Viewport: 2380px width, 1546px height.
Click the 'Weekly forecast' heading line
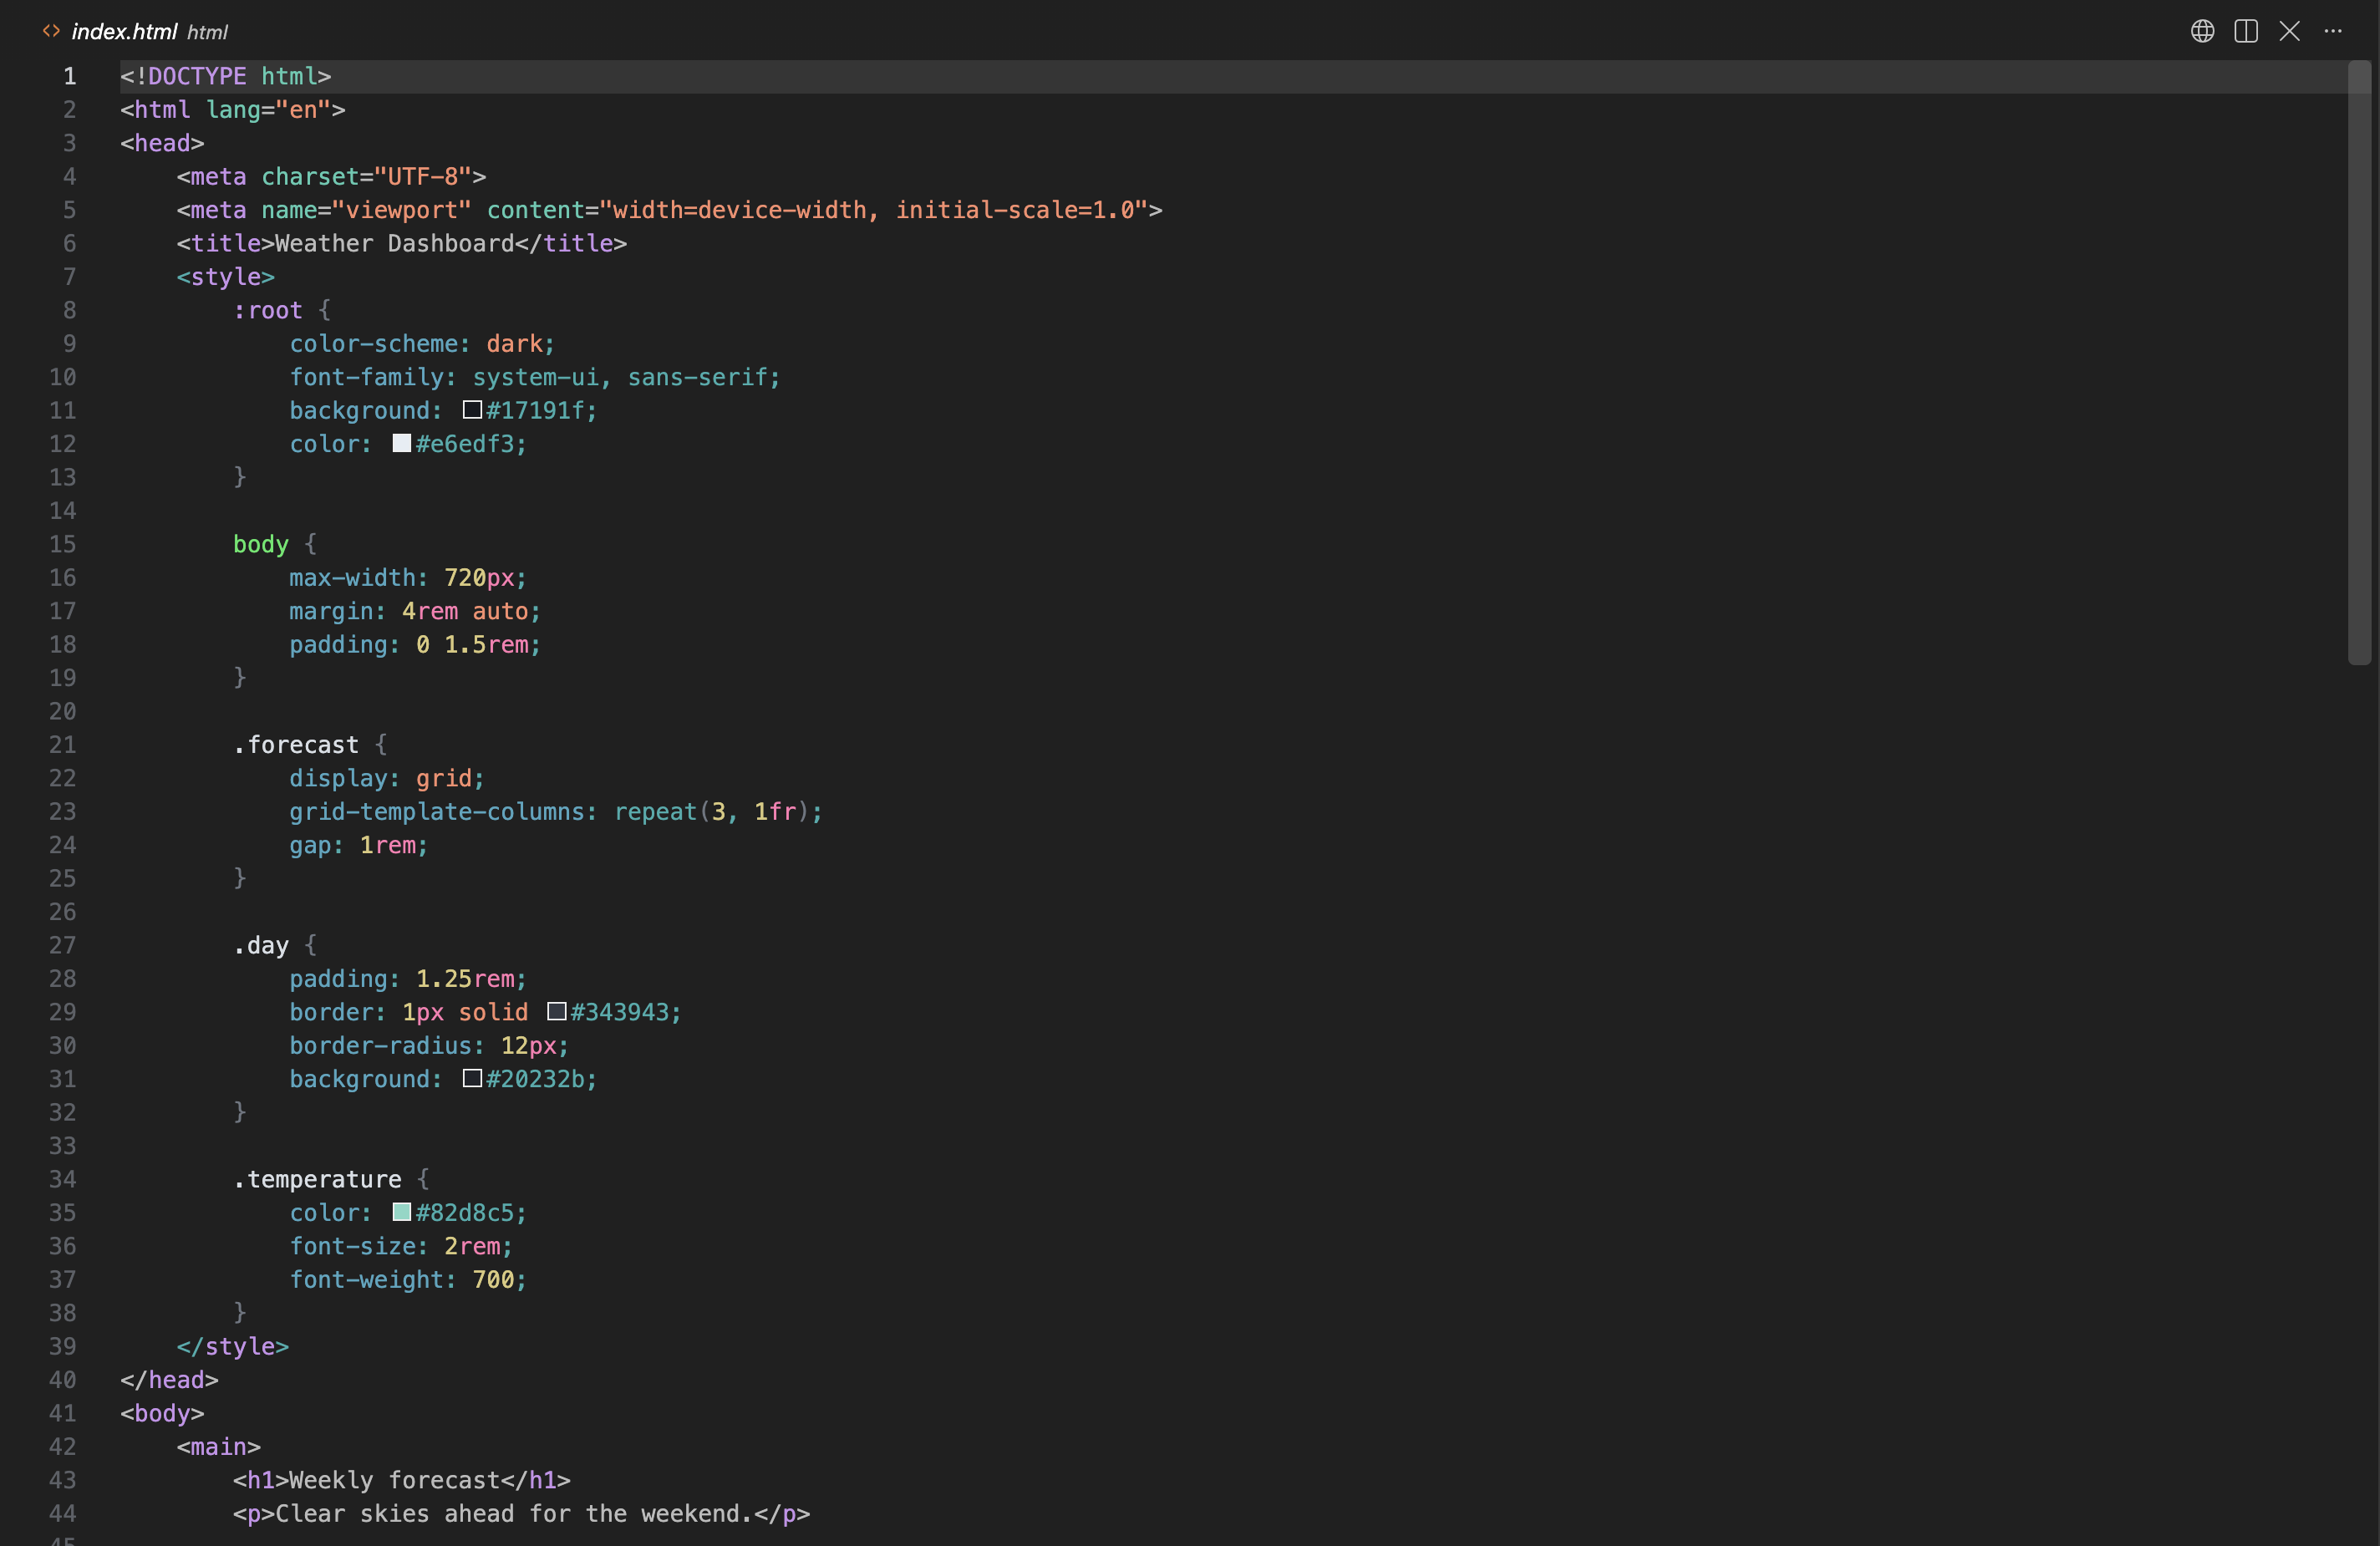click(402, 1480)
